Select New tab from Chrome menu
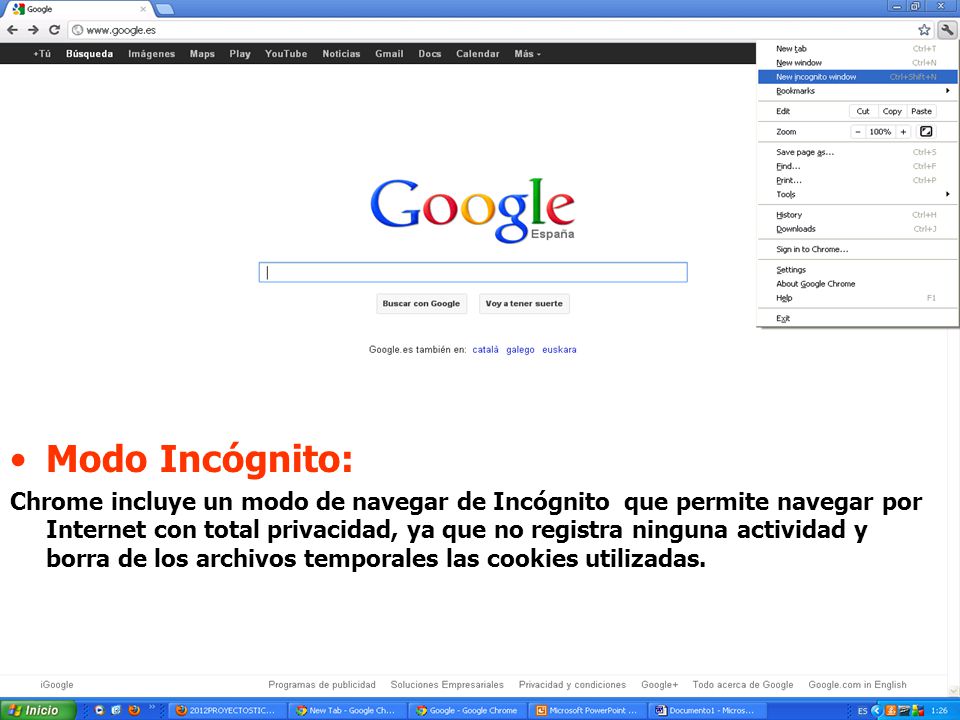The height and width of the screenshot is (720, 960). tap(857, 48)
